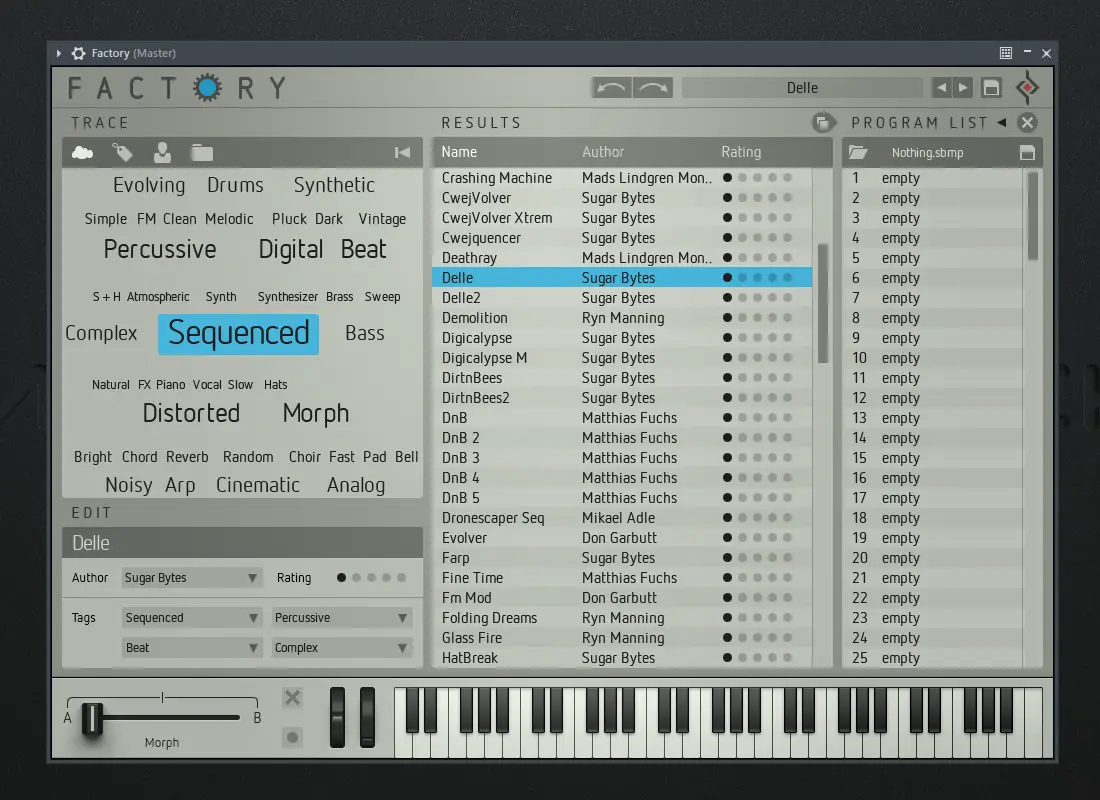Click the Program List scrollbar thumb
Screen dimensions: 1100x800
pos(1033,216)
